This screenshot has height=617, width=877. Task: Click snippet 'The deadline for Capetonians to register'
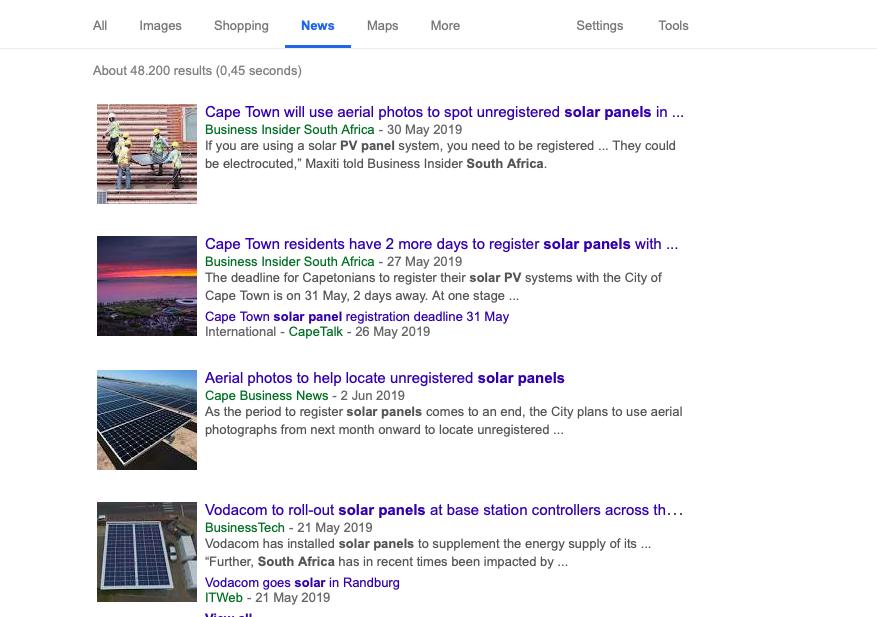tap(433, 287)
